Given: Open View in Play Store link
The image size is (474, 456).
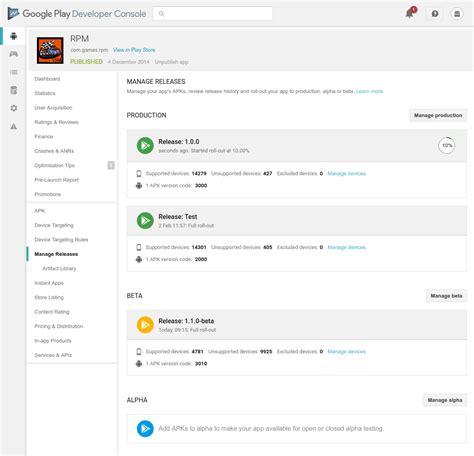Looking at the screenshot, I should coord(134,50).
